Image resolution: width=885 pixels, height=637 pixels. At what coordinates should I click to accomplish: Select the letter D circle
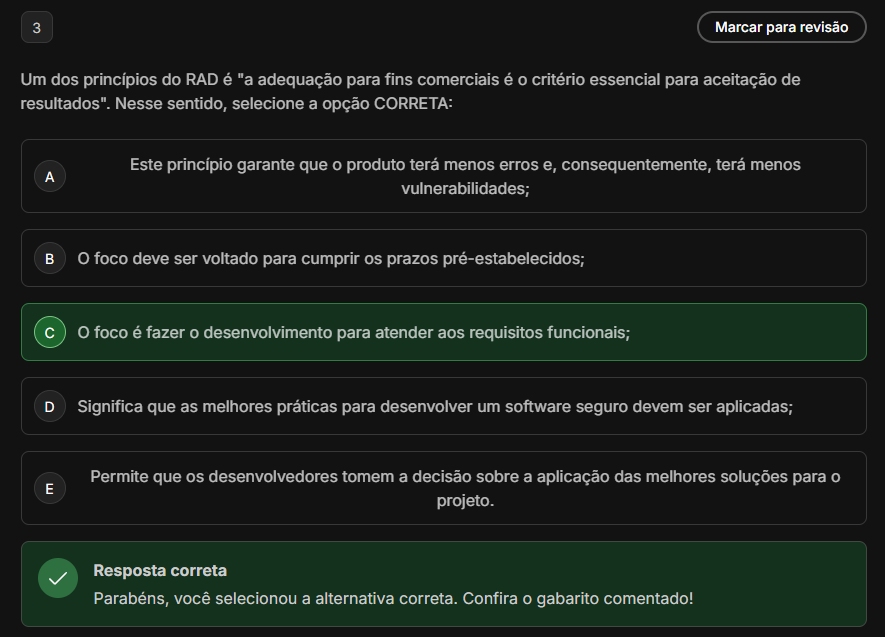tap(49, 407)
